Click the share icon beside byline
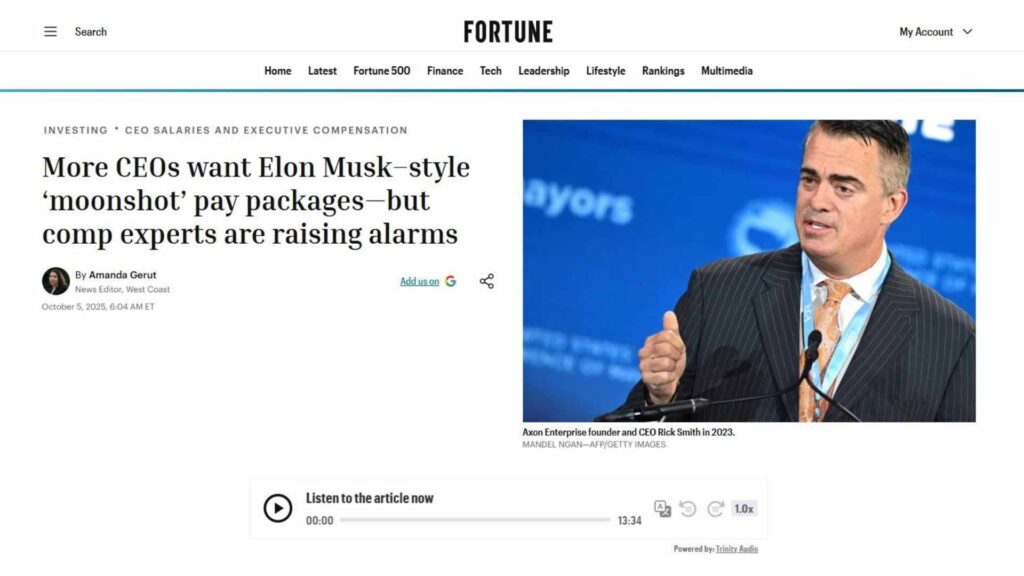This screenshot has width=1024, height=576. click(x=487, y=281)
